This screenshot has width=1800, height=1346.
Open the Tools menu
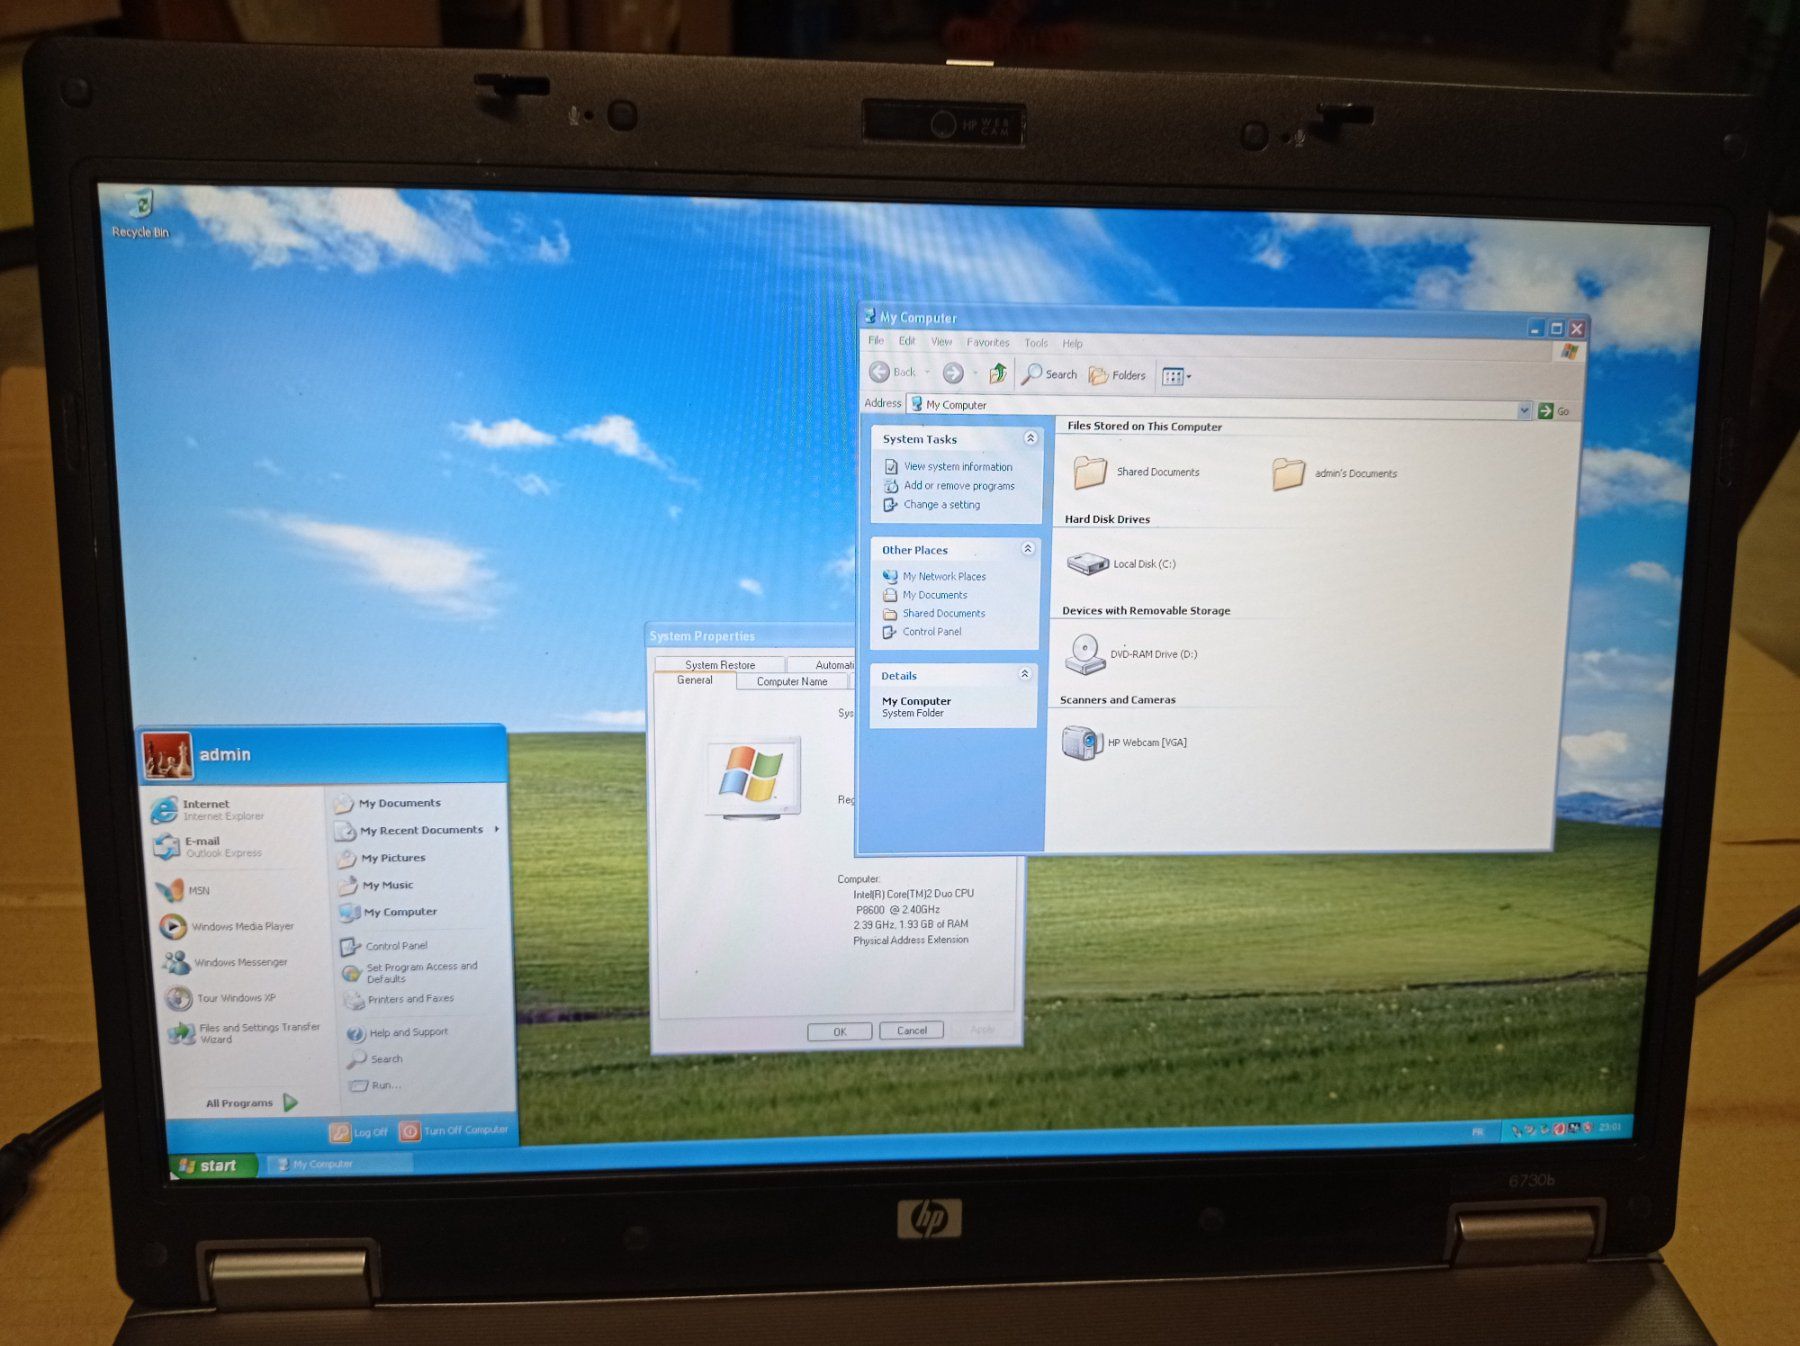[x=1036, y=343]
